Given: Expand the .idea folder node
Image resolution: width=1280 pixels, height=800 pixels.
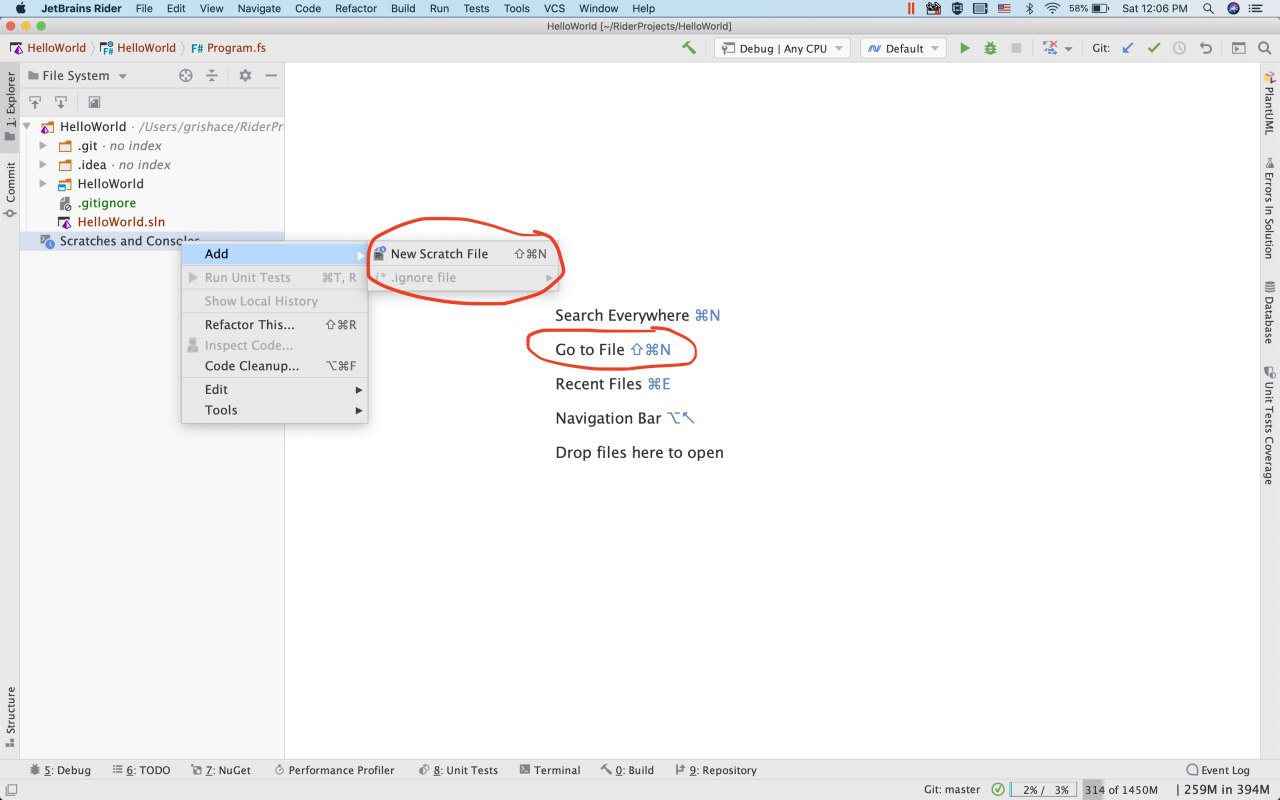Looking at the screenshot, I should pyautogui.click(x=43, y=165).
